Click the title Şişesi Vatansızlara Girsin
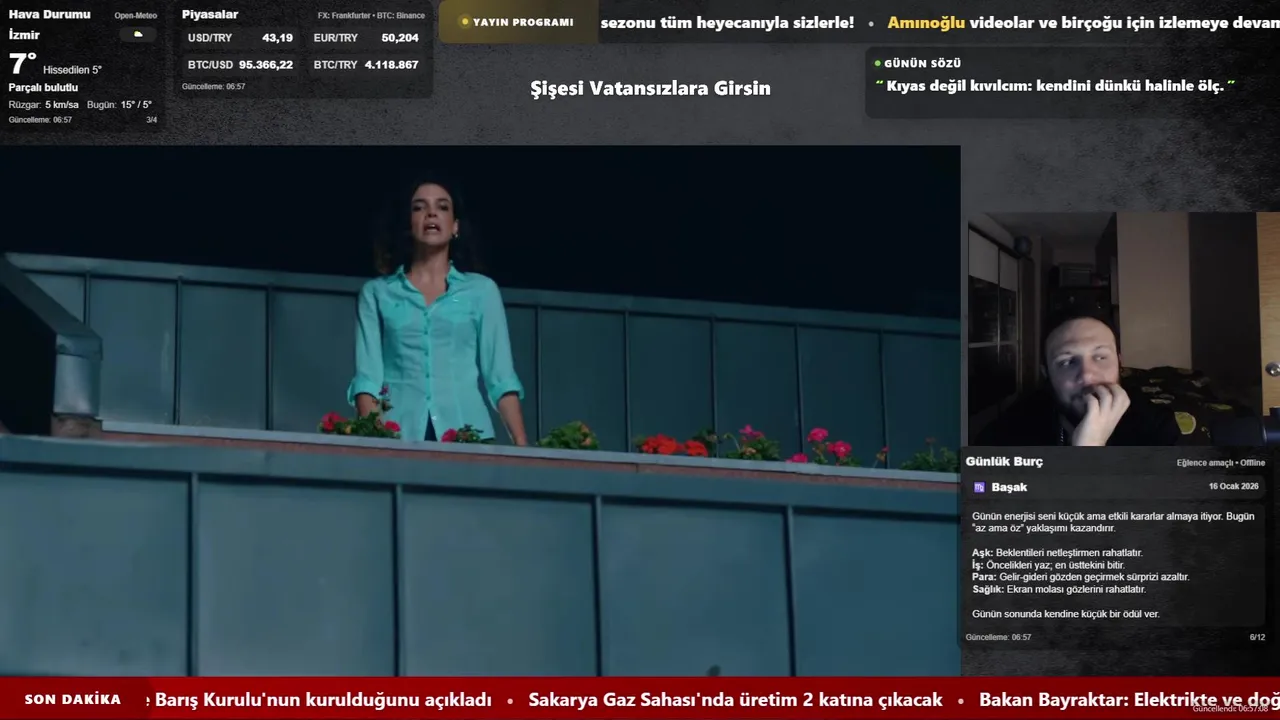 [650, 88]
